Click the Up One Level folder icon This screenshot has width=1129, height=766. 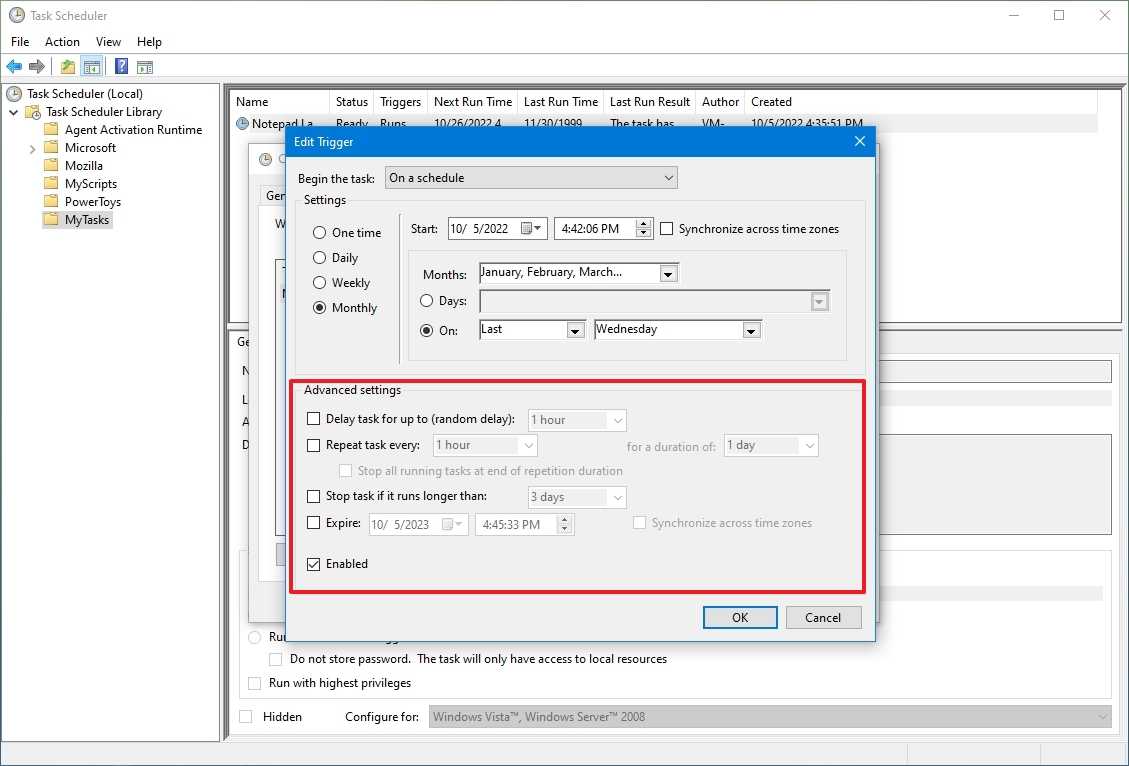click(67, 67)
